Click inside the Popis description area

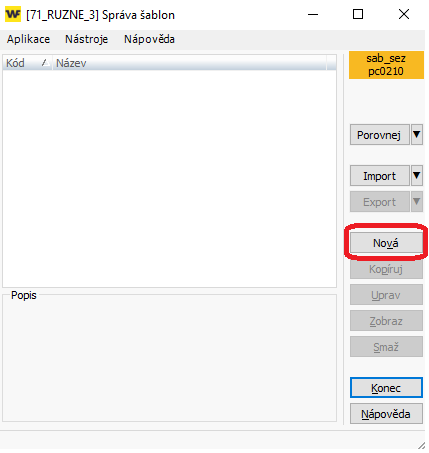coord(169,360)
